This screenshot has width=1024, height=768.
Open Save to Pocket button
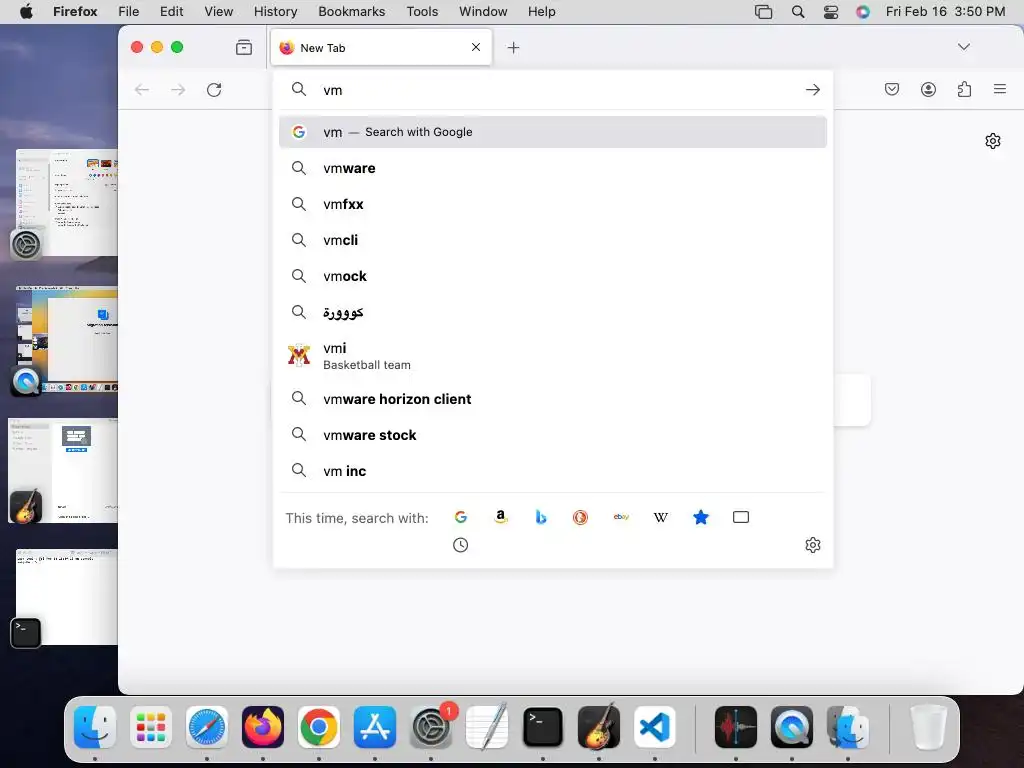(891, 89)
